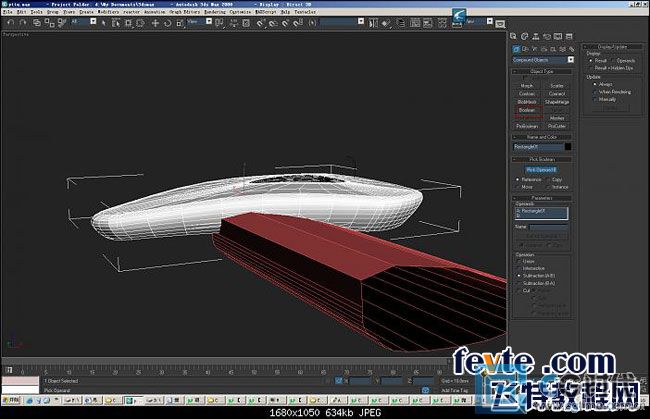Click the Undo arrow icon
This screenshot has height=419, width=650.
tap(11, 23)
